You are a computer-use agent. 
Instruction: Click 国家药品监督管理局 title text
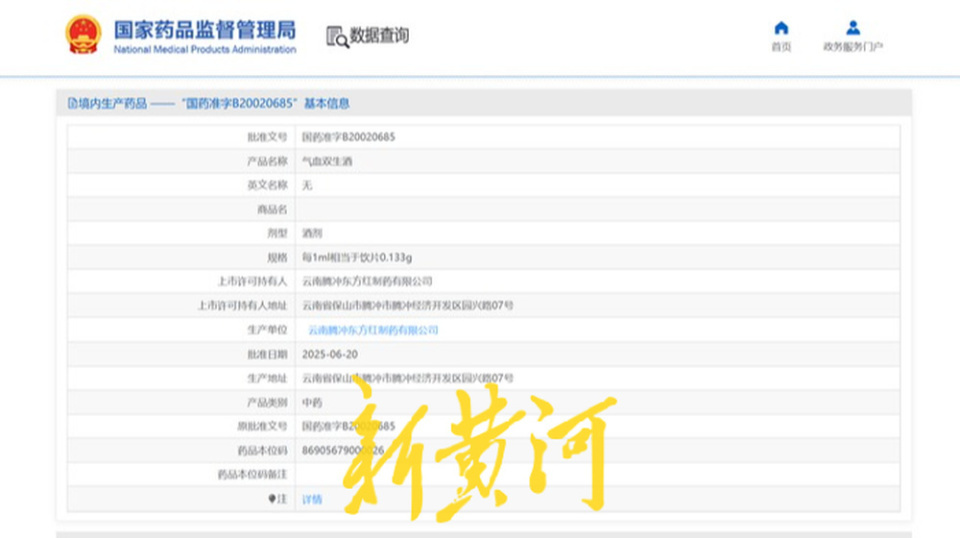[x=204, y=29]
